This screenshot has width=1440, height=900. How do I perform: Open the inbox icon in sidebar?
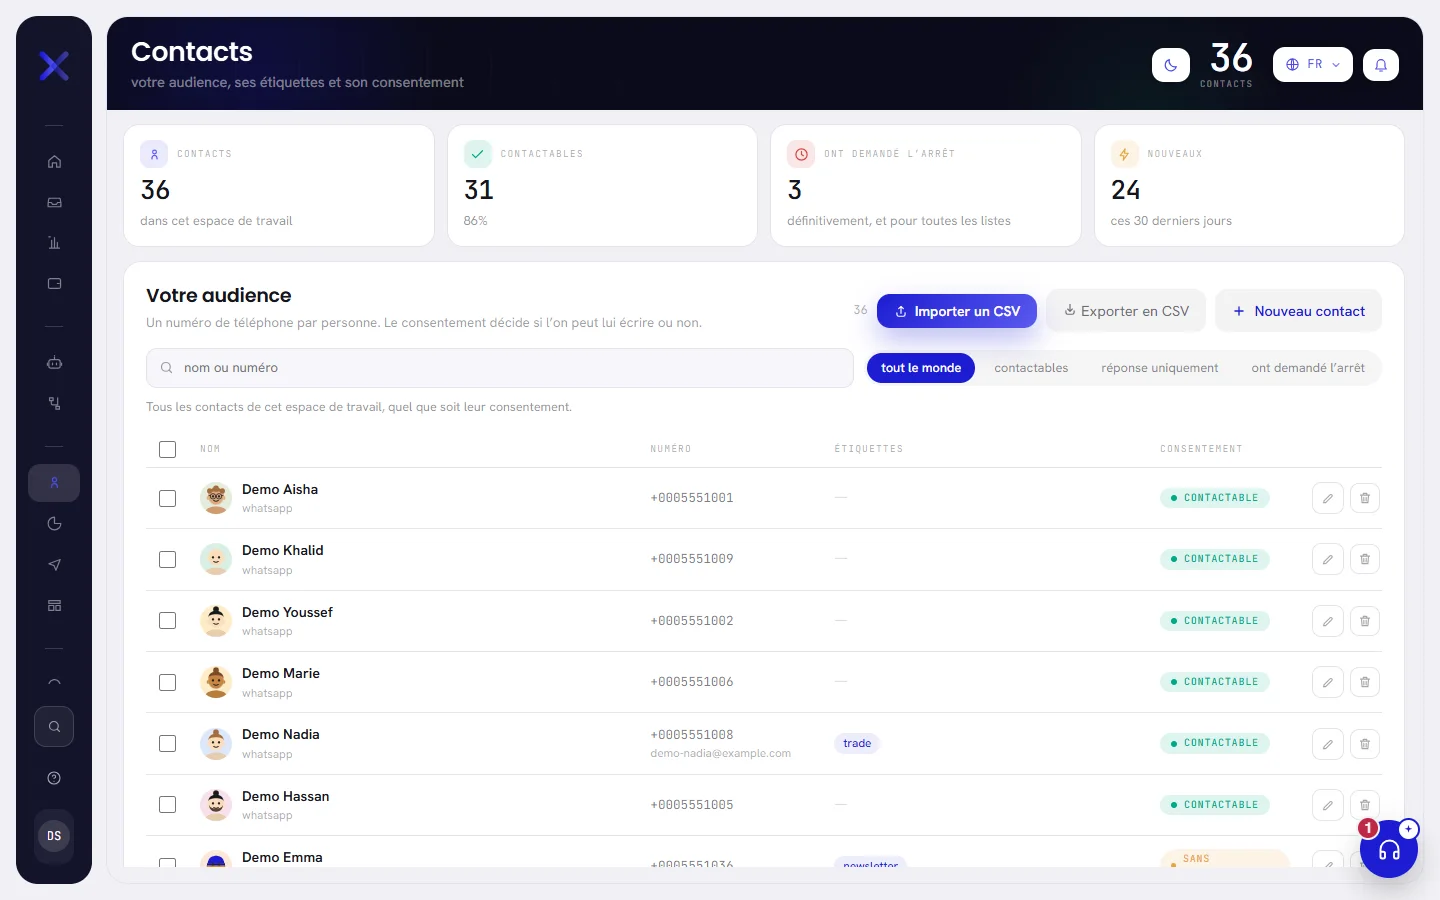[54, 203]
